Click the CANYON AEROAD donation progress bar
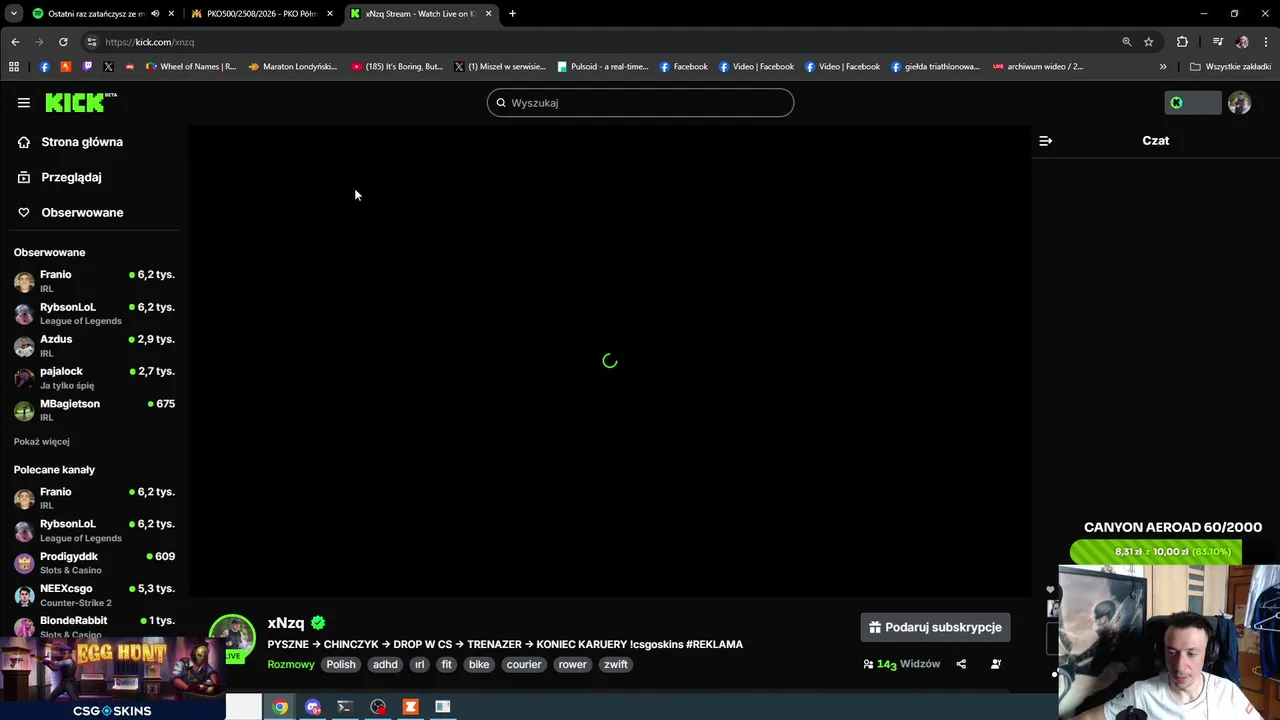 pyautogui.click(x=1156, y=552)
